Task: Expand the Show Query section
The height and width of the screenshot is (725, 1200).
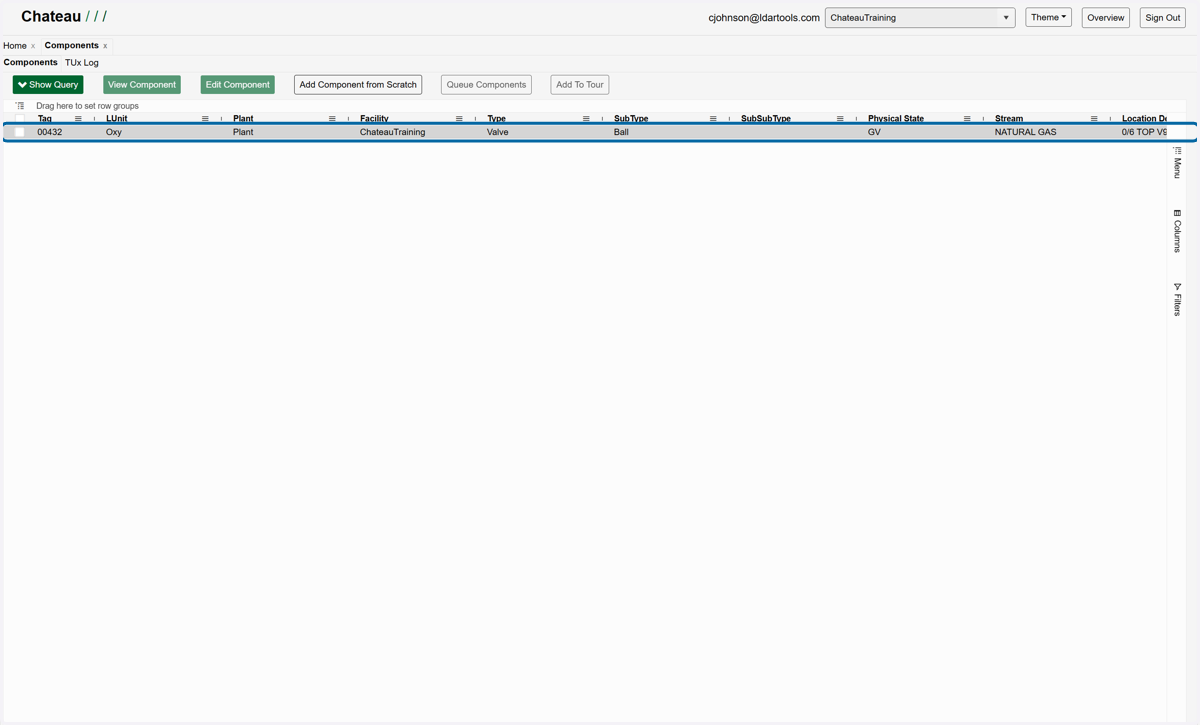Action: click(48, 85)
